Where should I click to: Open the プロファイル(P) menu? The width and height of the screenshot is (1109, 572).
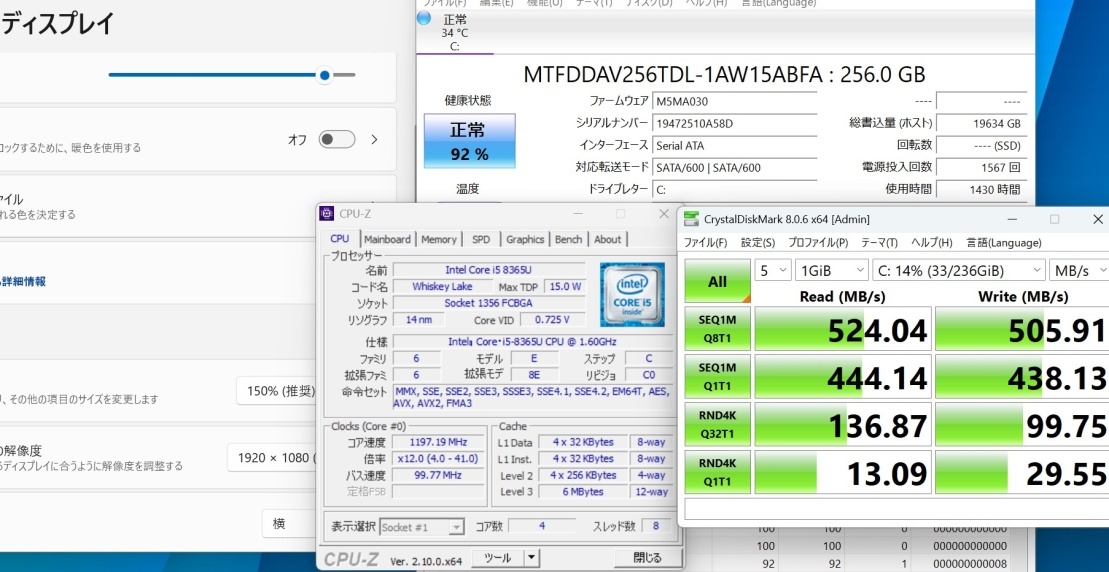click(x=818, y=243)
